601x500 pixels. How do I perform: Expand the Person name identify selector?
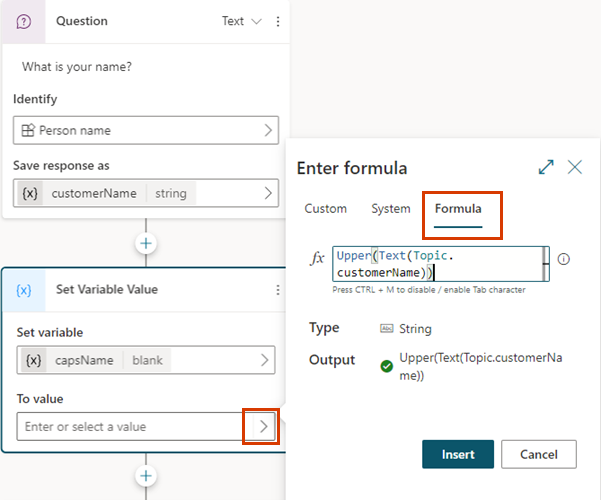(268, 130)
